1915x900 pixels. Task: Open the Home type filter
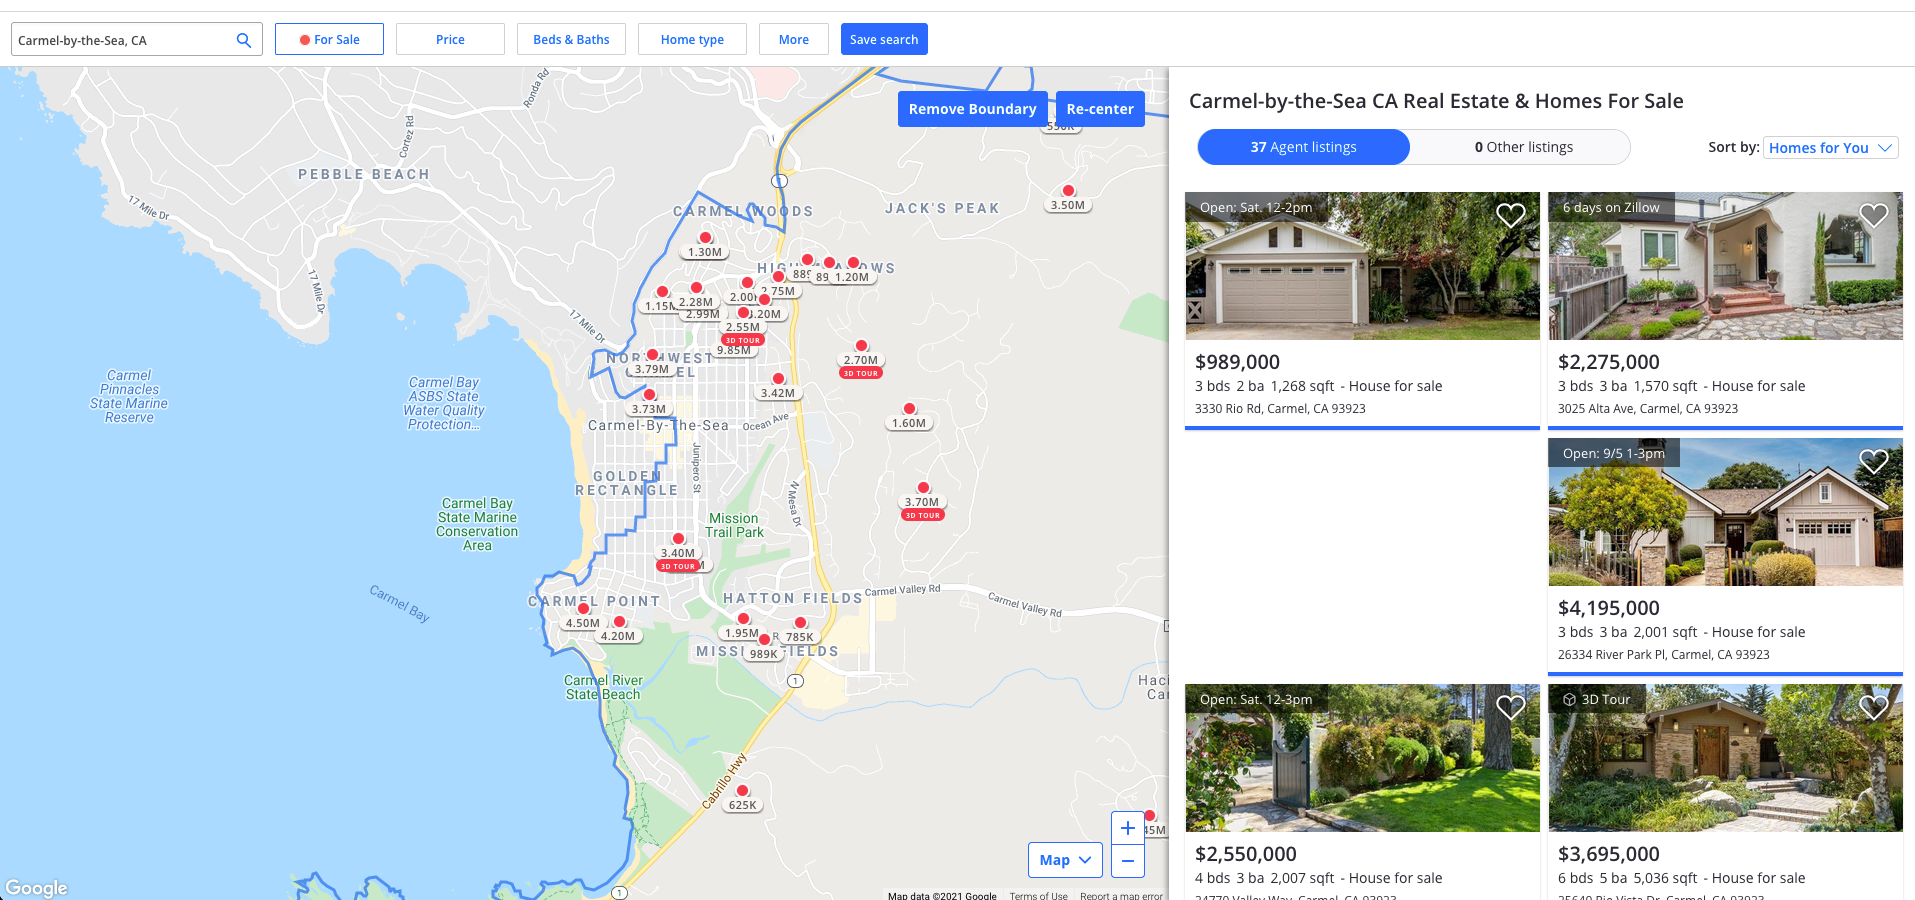[692, 40]
